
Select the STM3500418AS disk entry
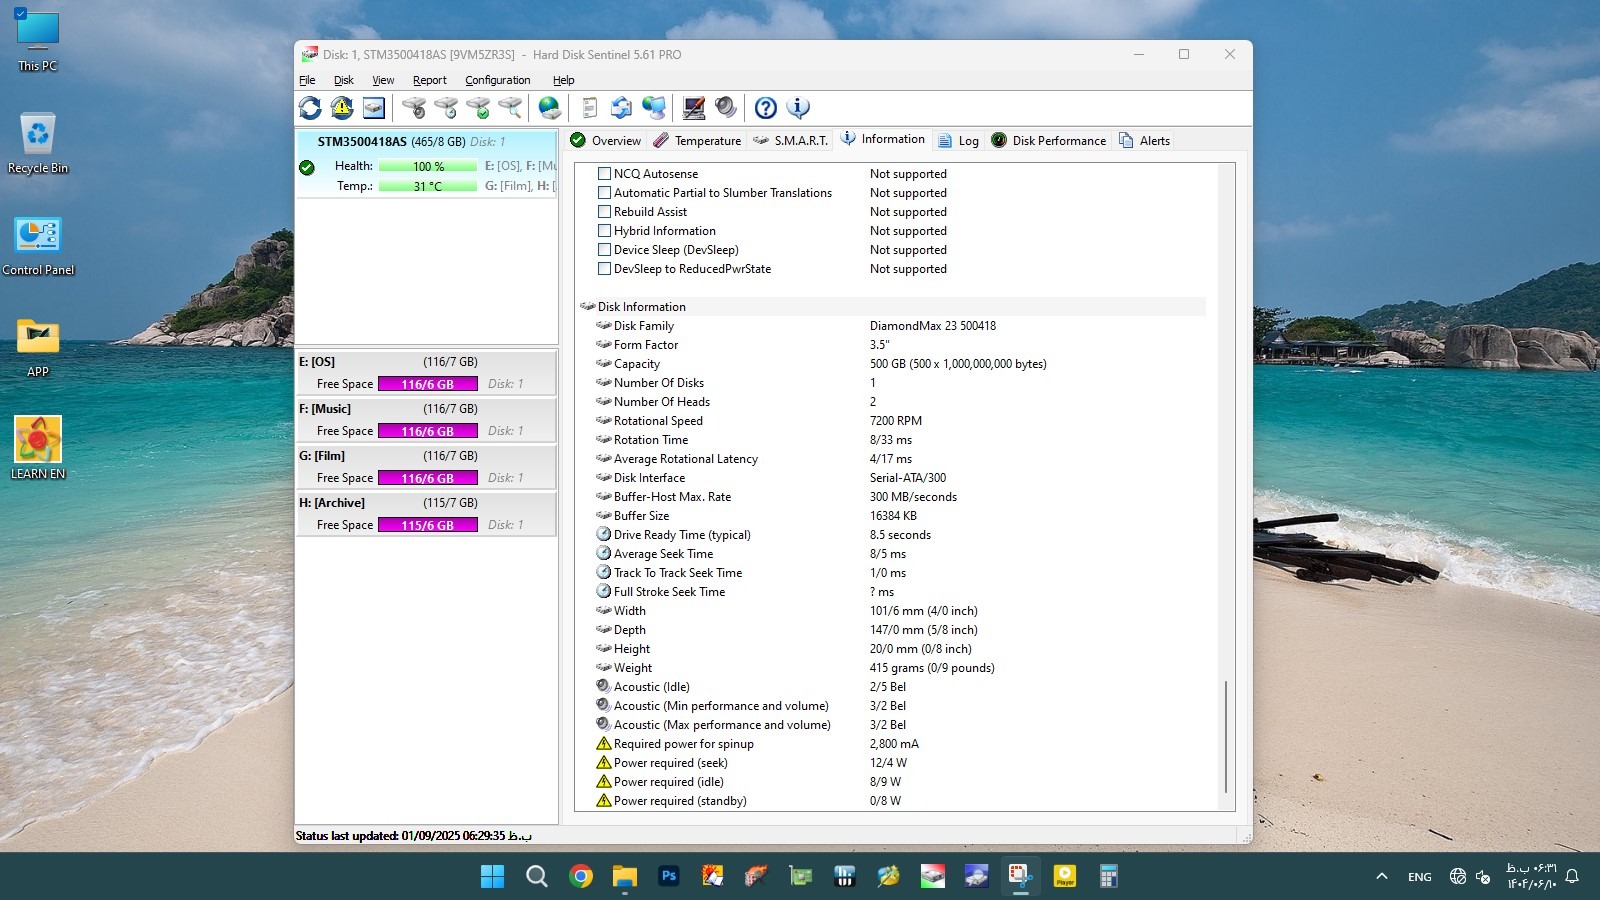pyautogui.click(x=426, y=164)
